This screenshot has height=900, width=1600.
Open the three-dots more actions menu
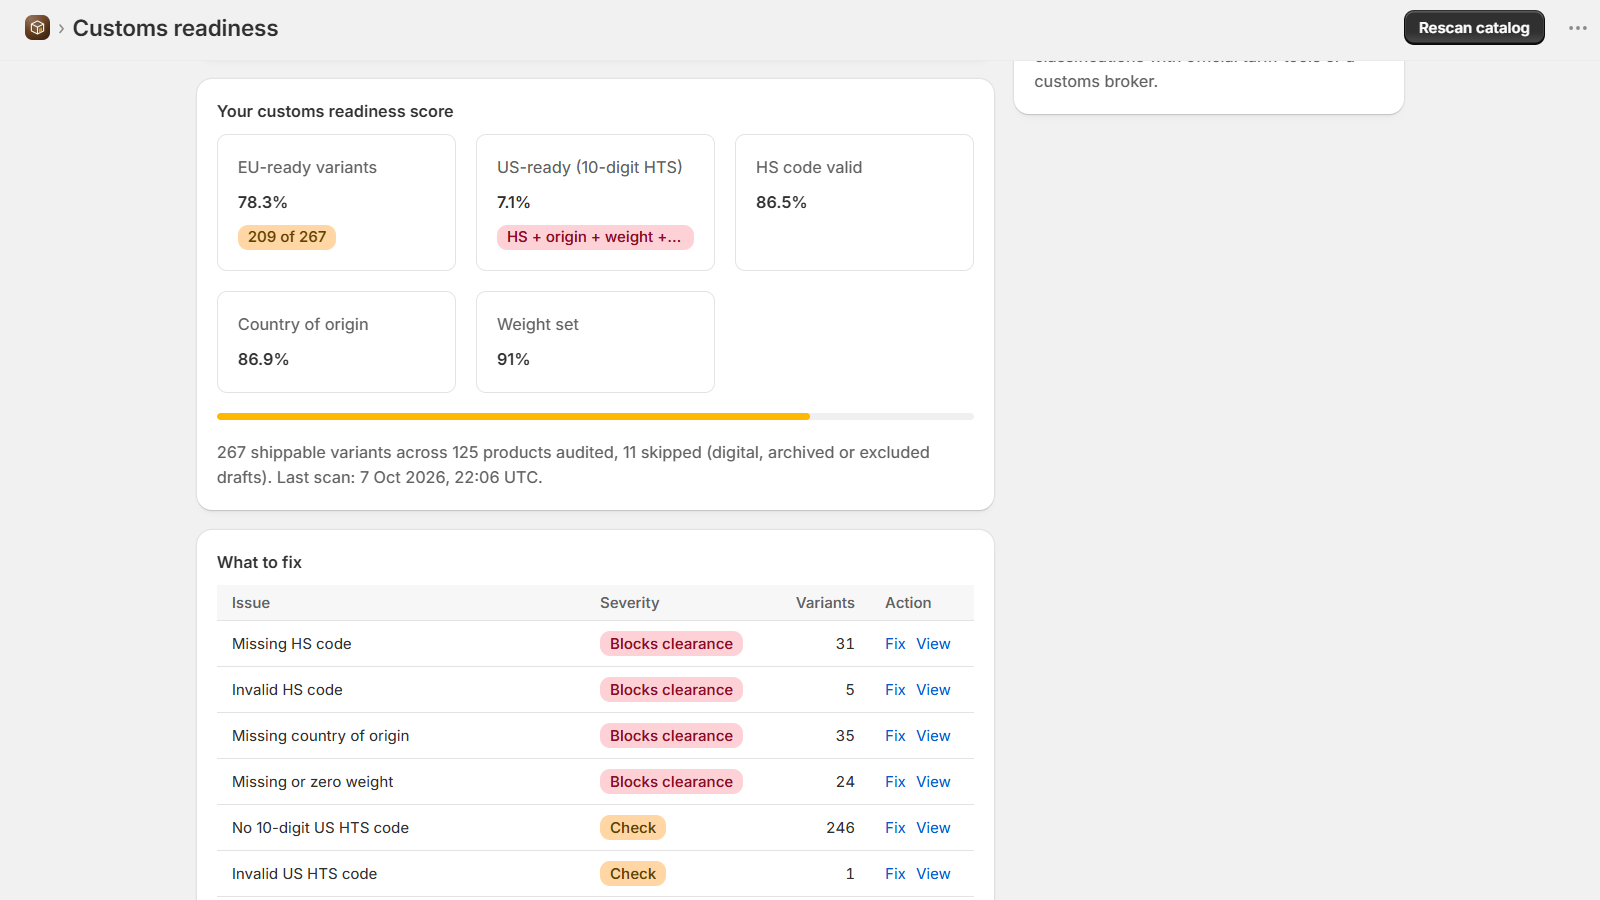point(1578,28)
